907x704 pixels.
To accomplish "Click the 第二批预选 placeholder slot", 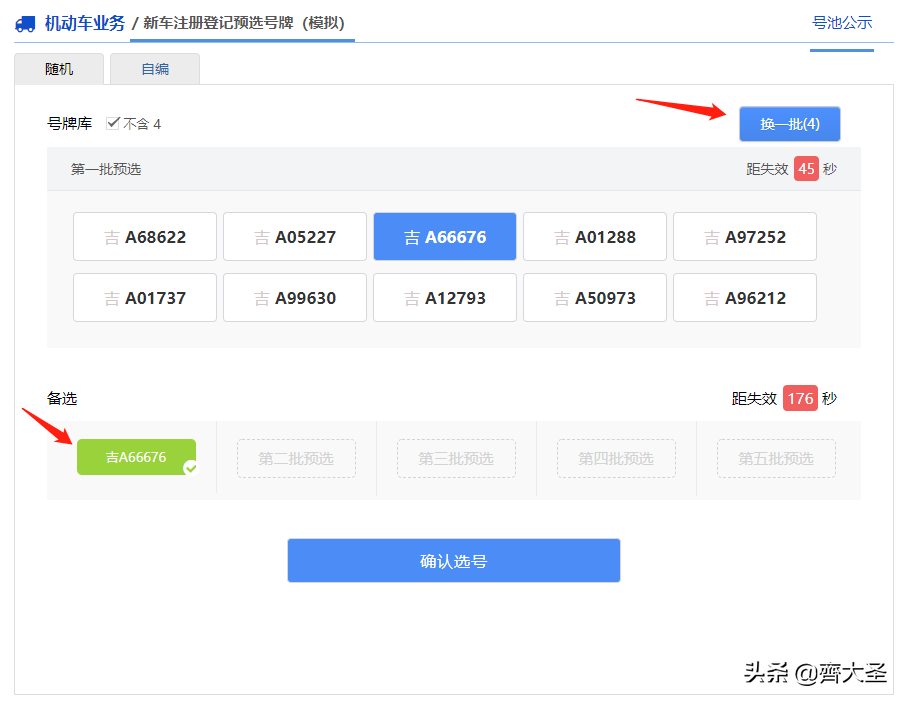I will (296, 458).
